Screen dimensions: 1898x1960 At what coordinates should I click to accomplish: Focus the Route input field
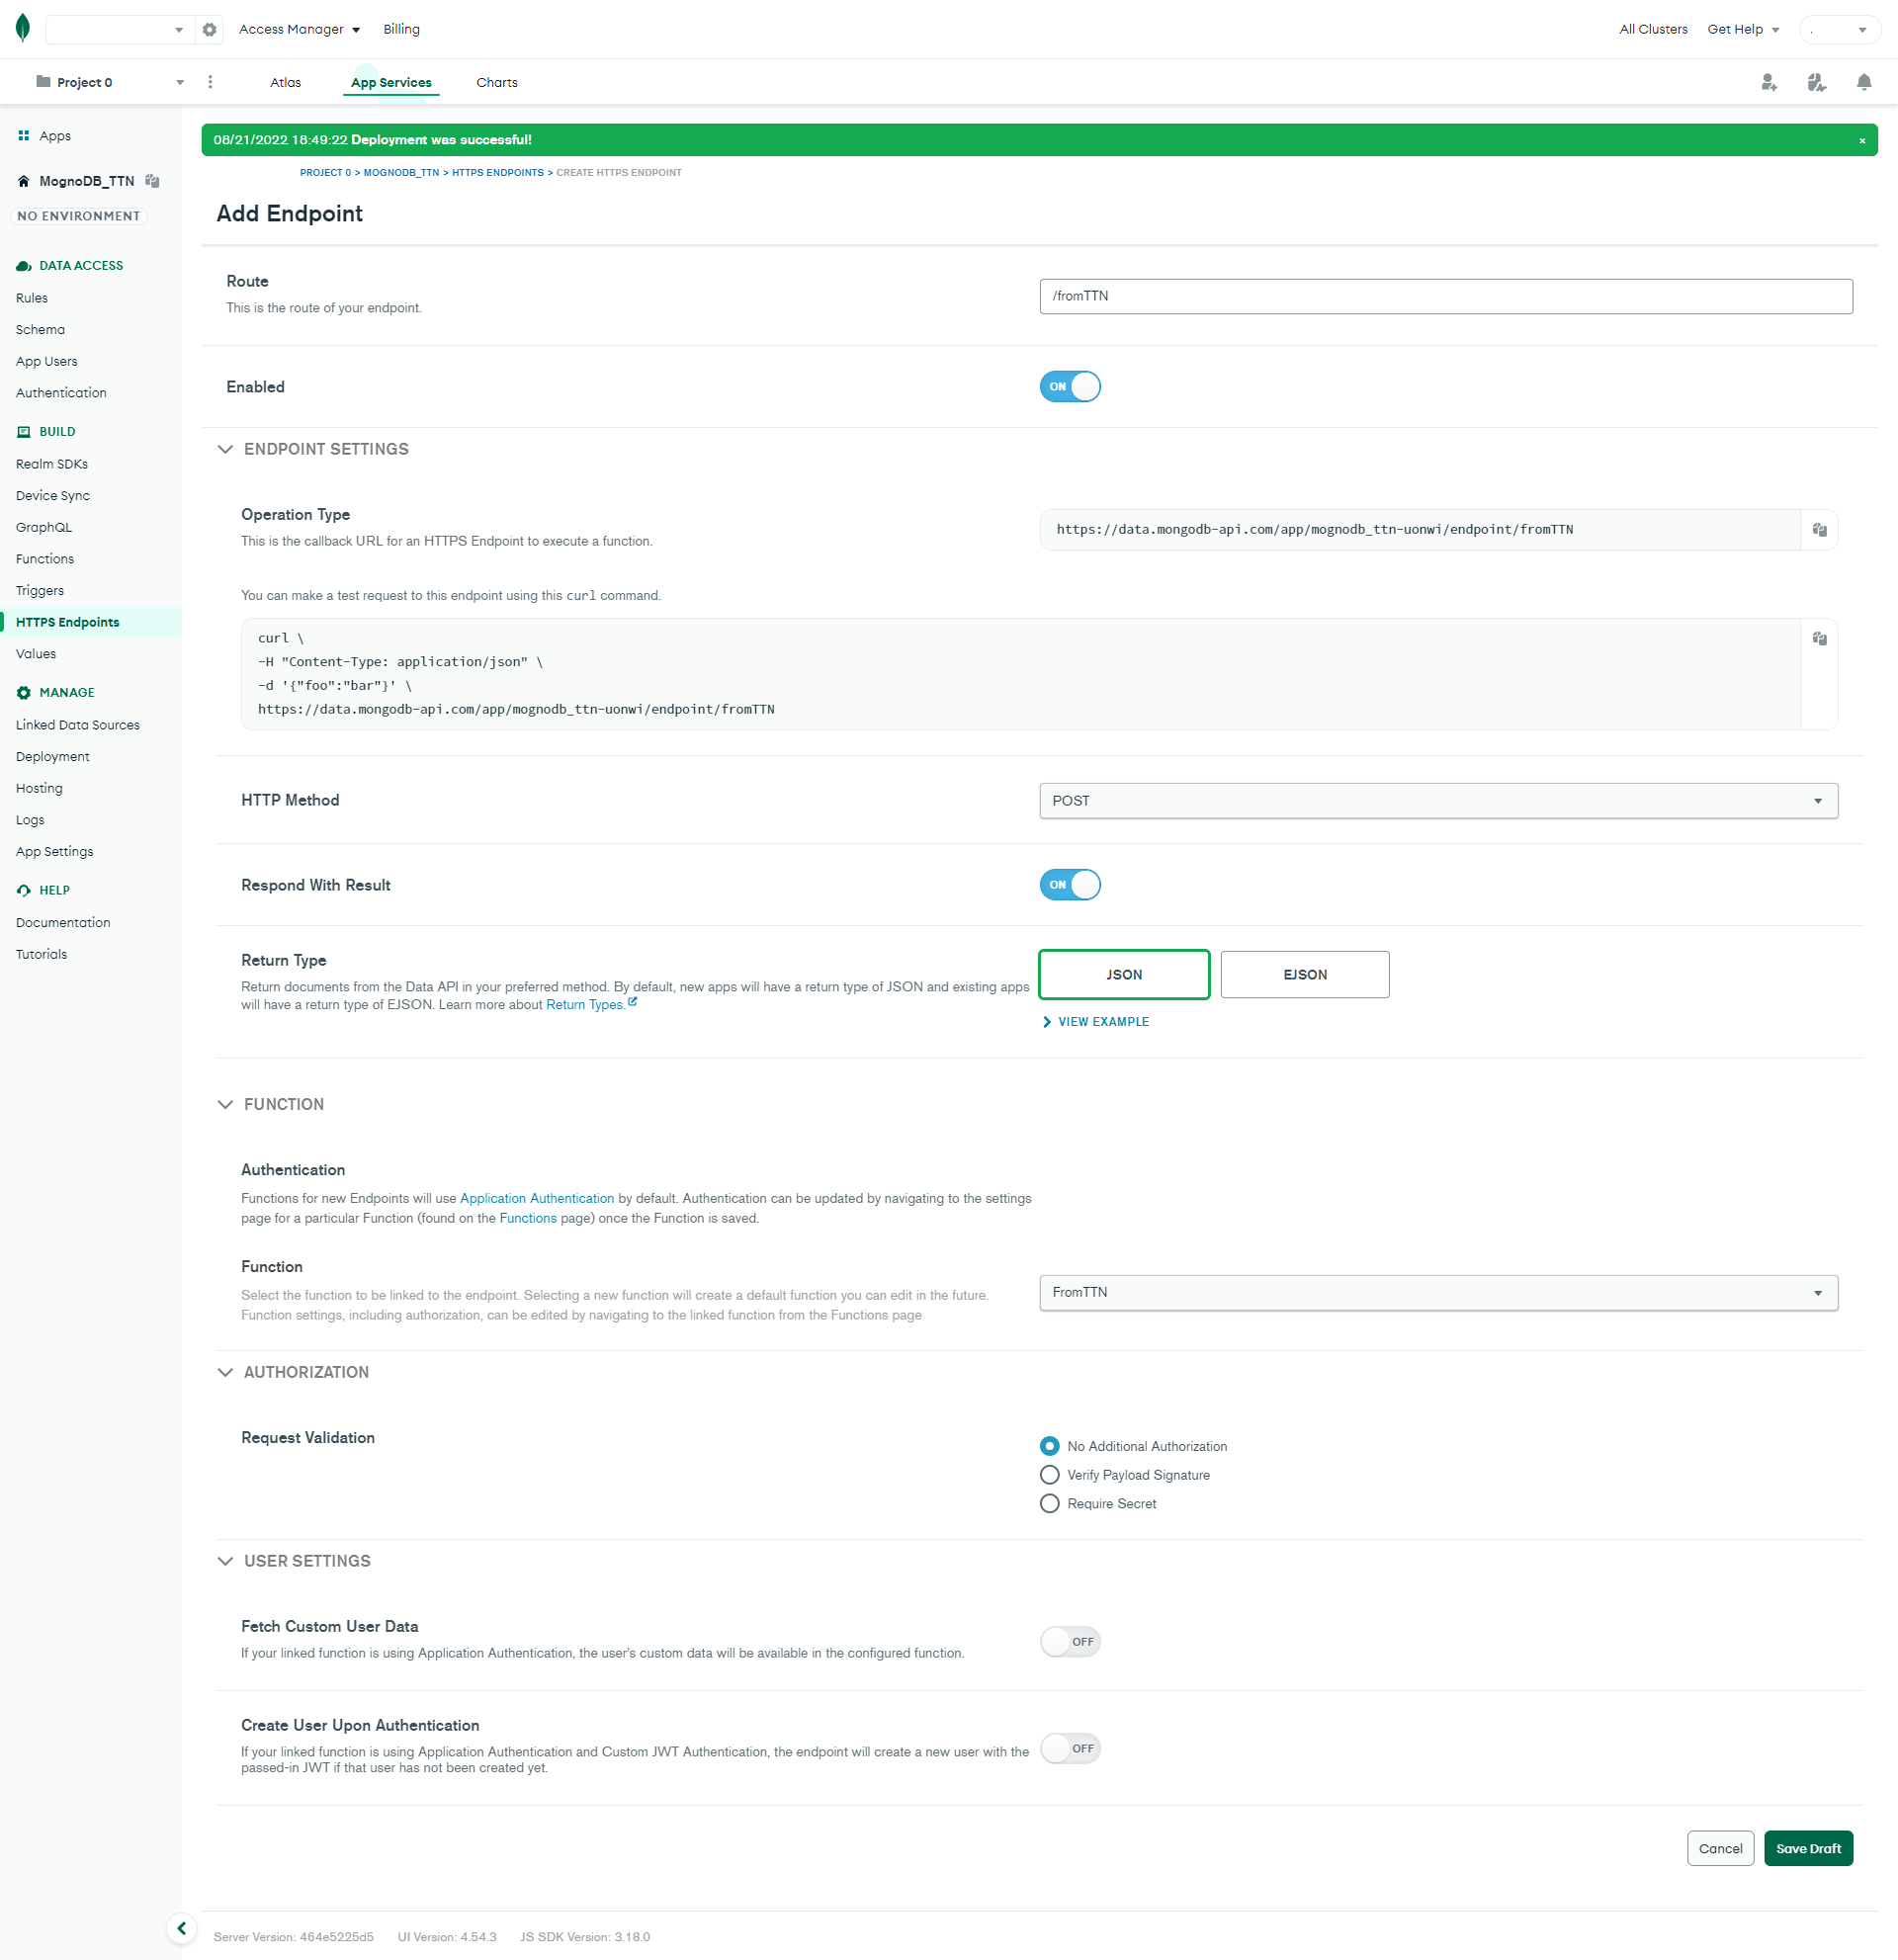point(1446,296)
